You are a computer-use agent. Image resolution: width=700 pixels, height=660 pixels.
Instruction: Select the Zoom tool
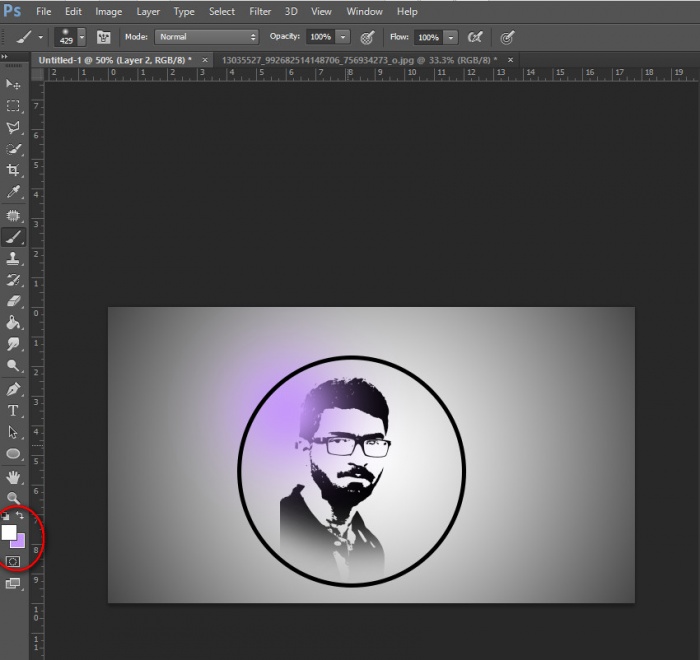[14, 497]
